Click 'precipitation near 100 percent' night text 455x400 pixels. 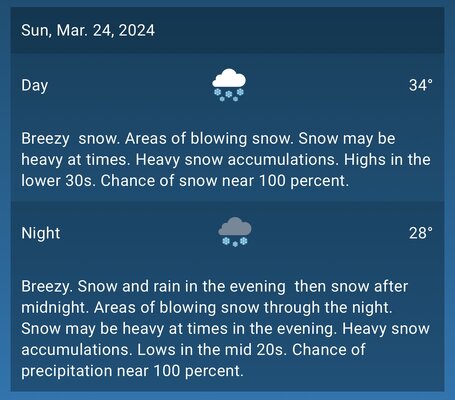click(x=132, y=371)
